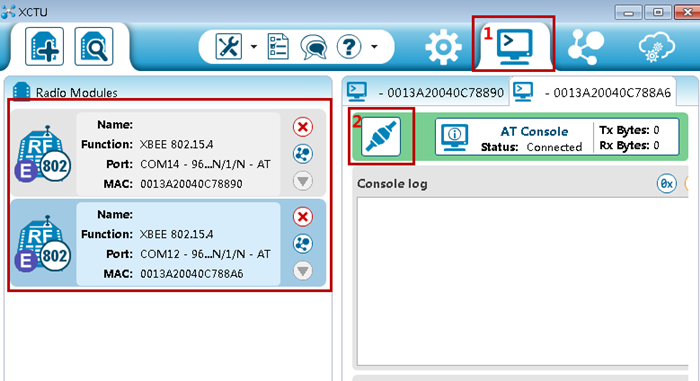The height and width of the screenshot is (381, 700).
Task: Click the COM14 port text
Action: tap(205, 164)
